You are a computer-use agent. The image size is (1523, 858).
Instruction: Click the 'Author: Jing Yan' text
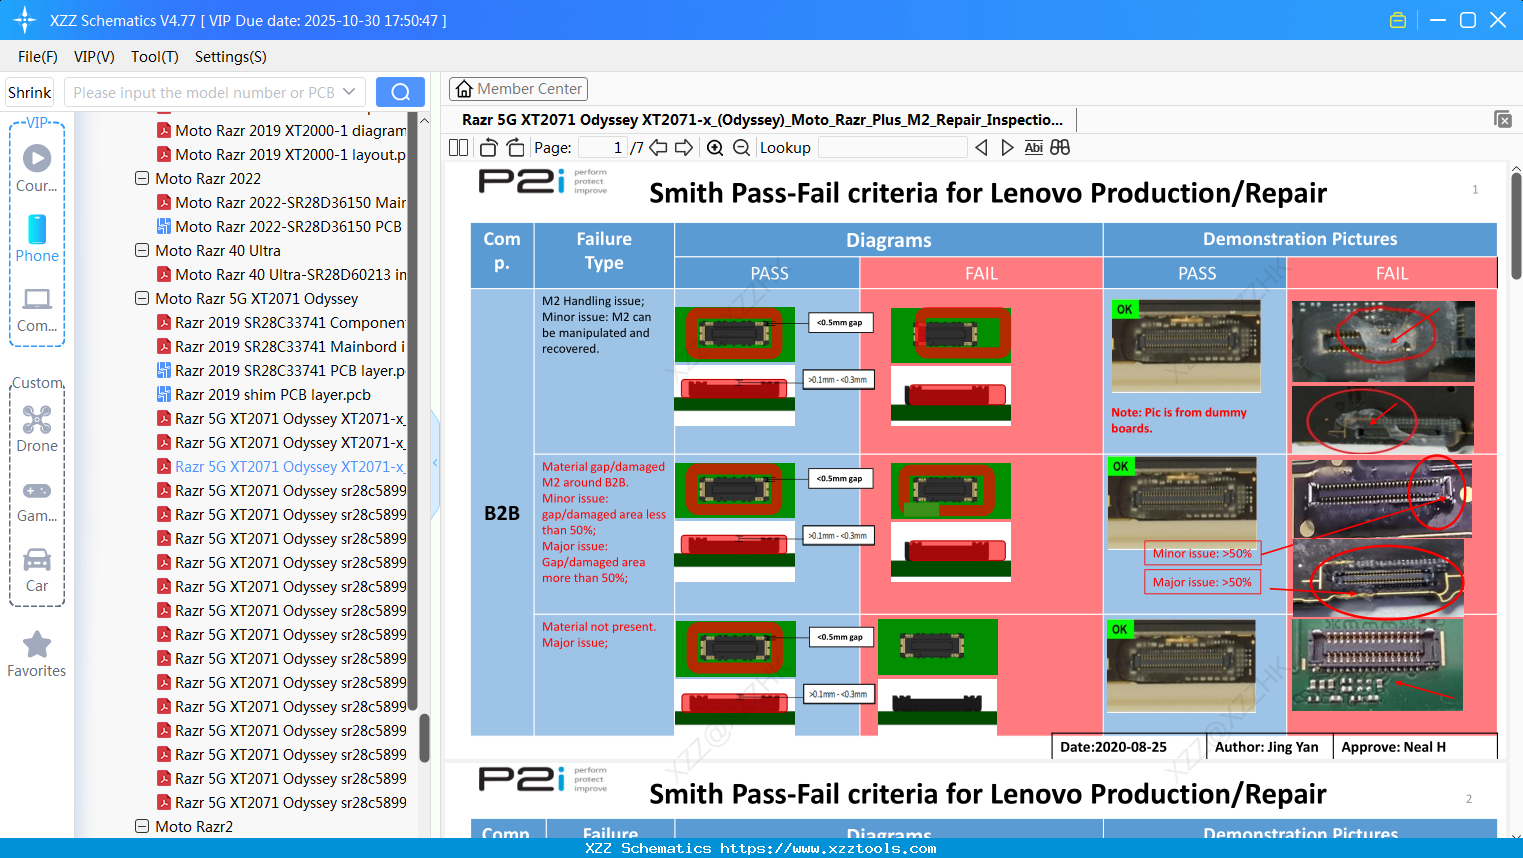point(1266,747)
